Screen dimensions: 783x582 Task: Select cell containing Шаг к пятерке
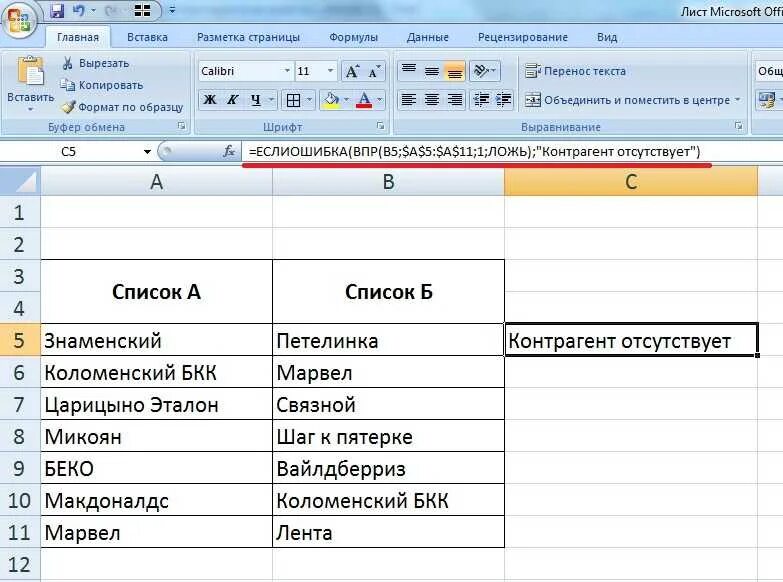coord(389,436)
